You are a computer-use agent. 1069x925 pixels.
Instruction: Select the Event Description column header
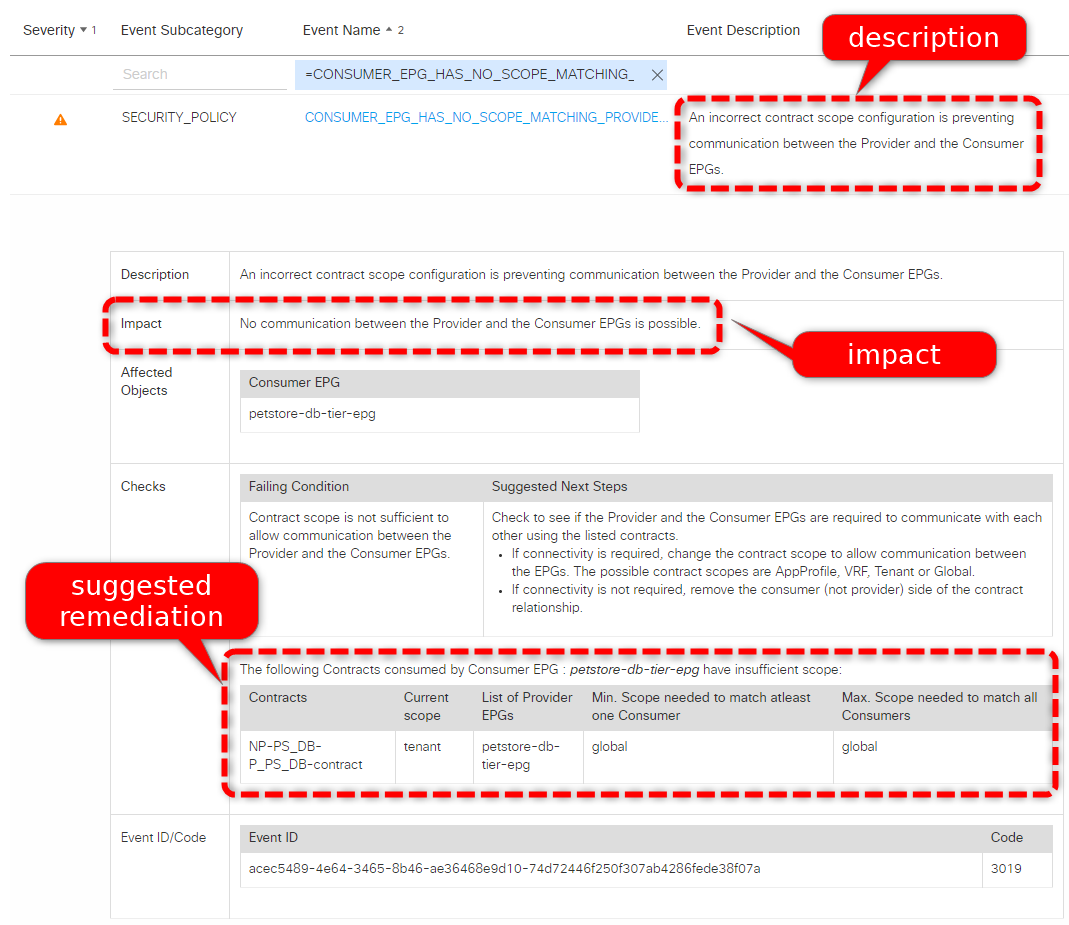743,30
